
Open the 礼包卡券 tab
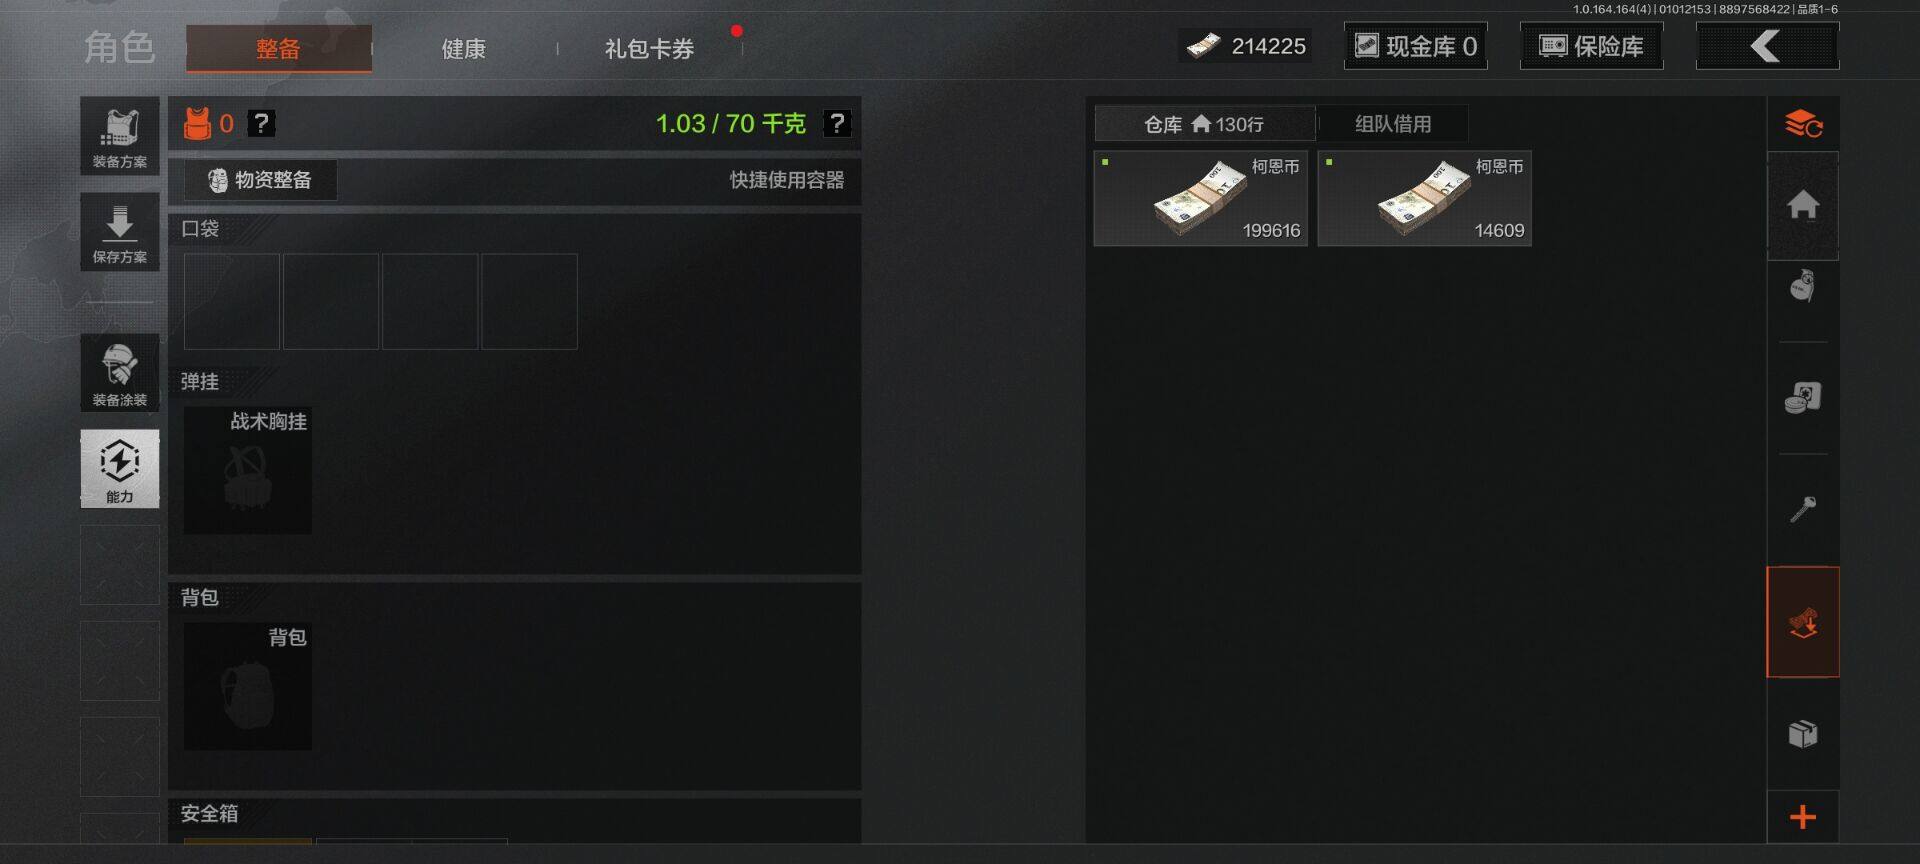[x=649, y=49]
